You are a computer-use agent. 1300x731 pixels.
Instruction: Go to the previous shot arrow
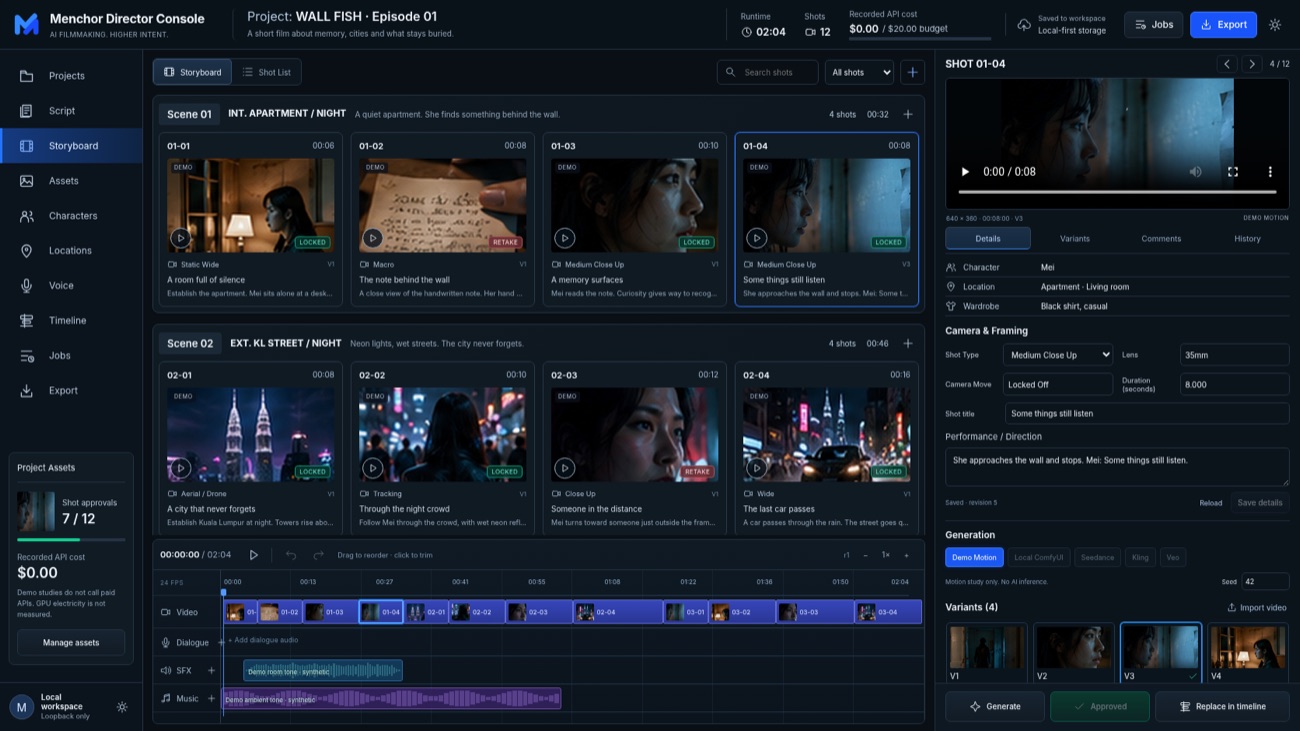pyautogui.click(x=1227, y=64)
